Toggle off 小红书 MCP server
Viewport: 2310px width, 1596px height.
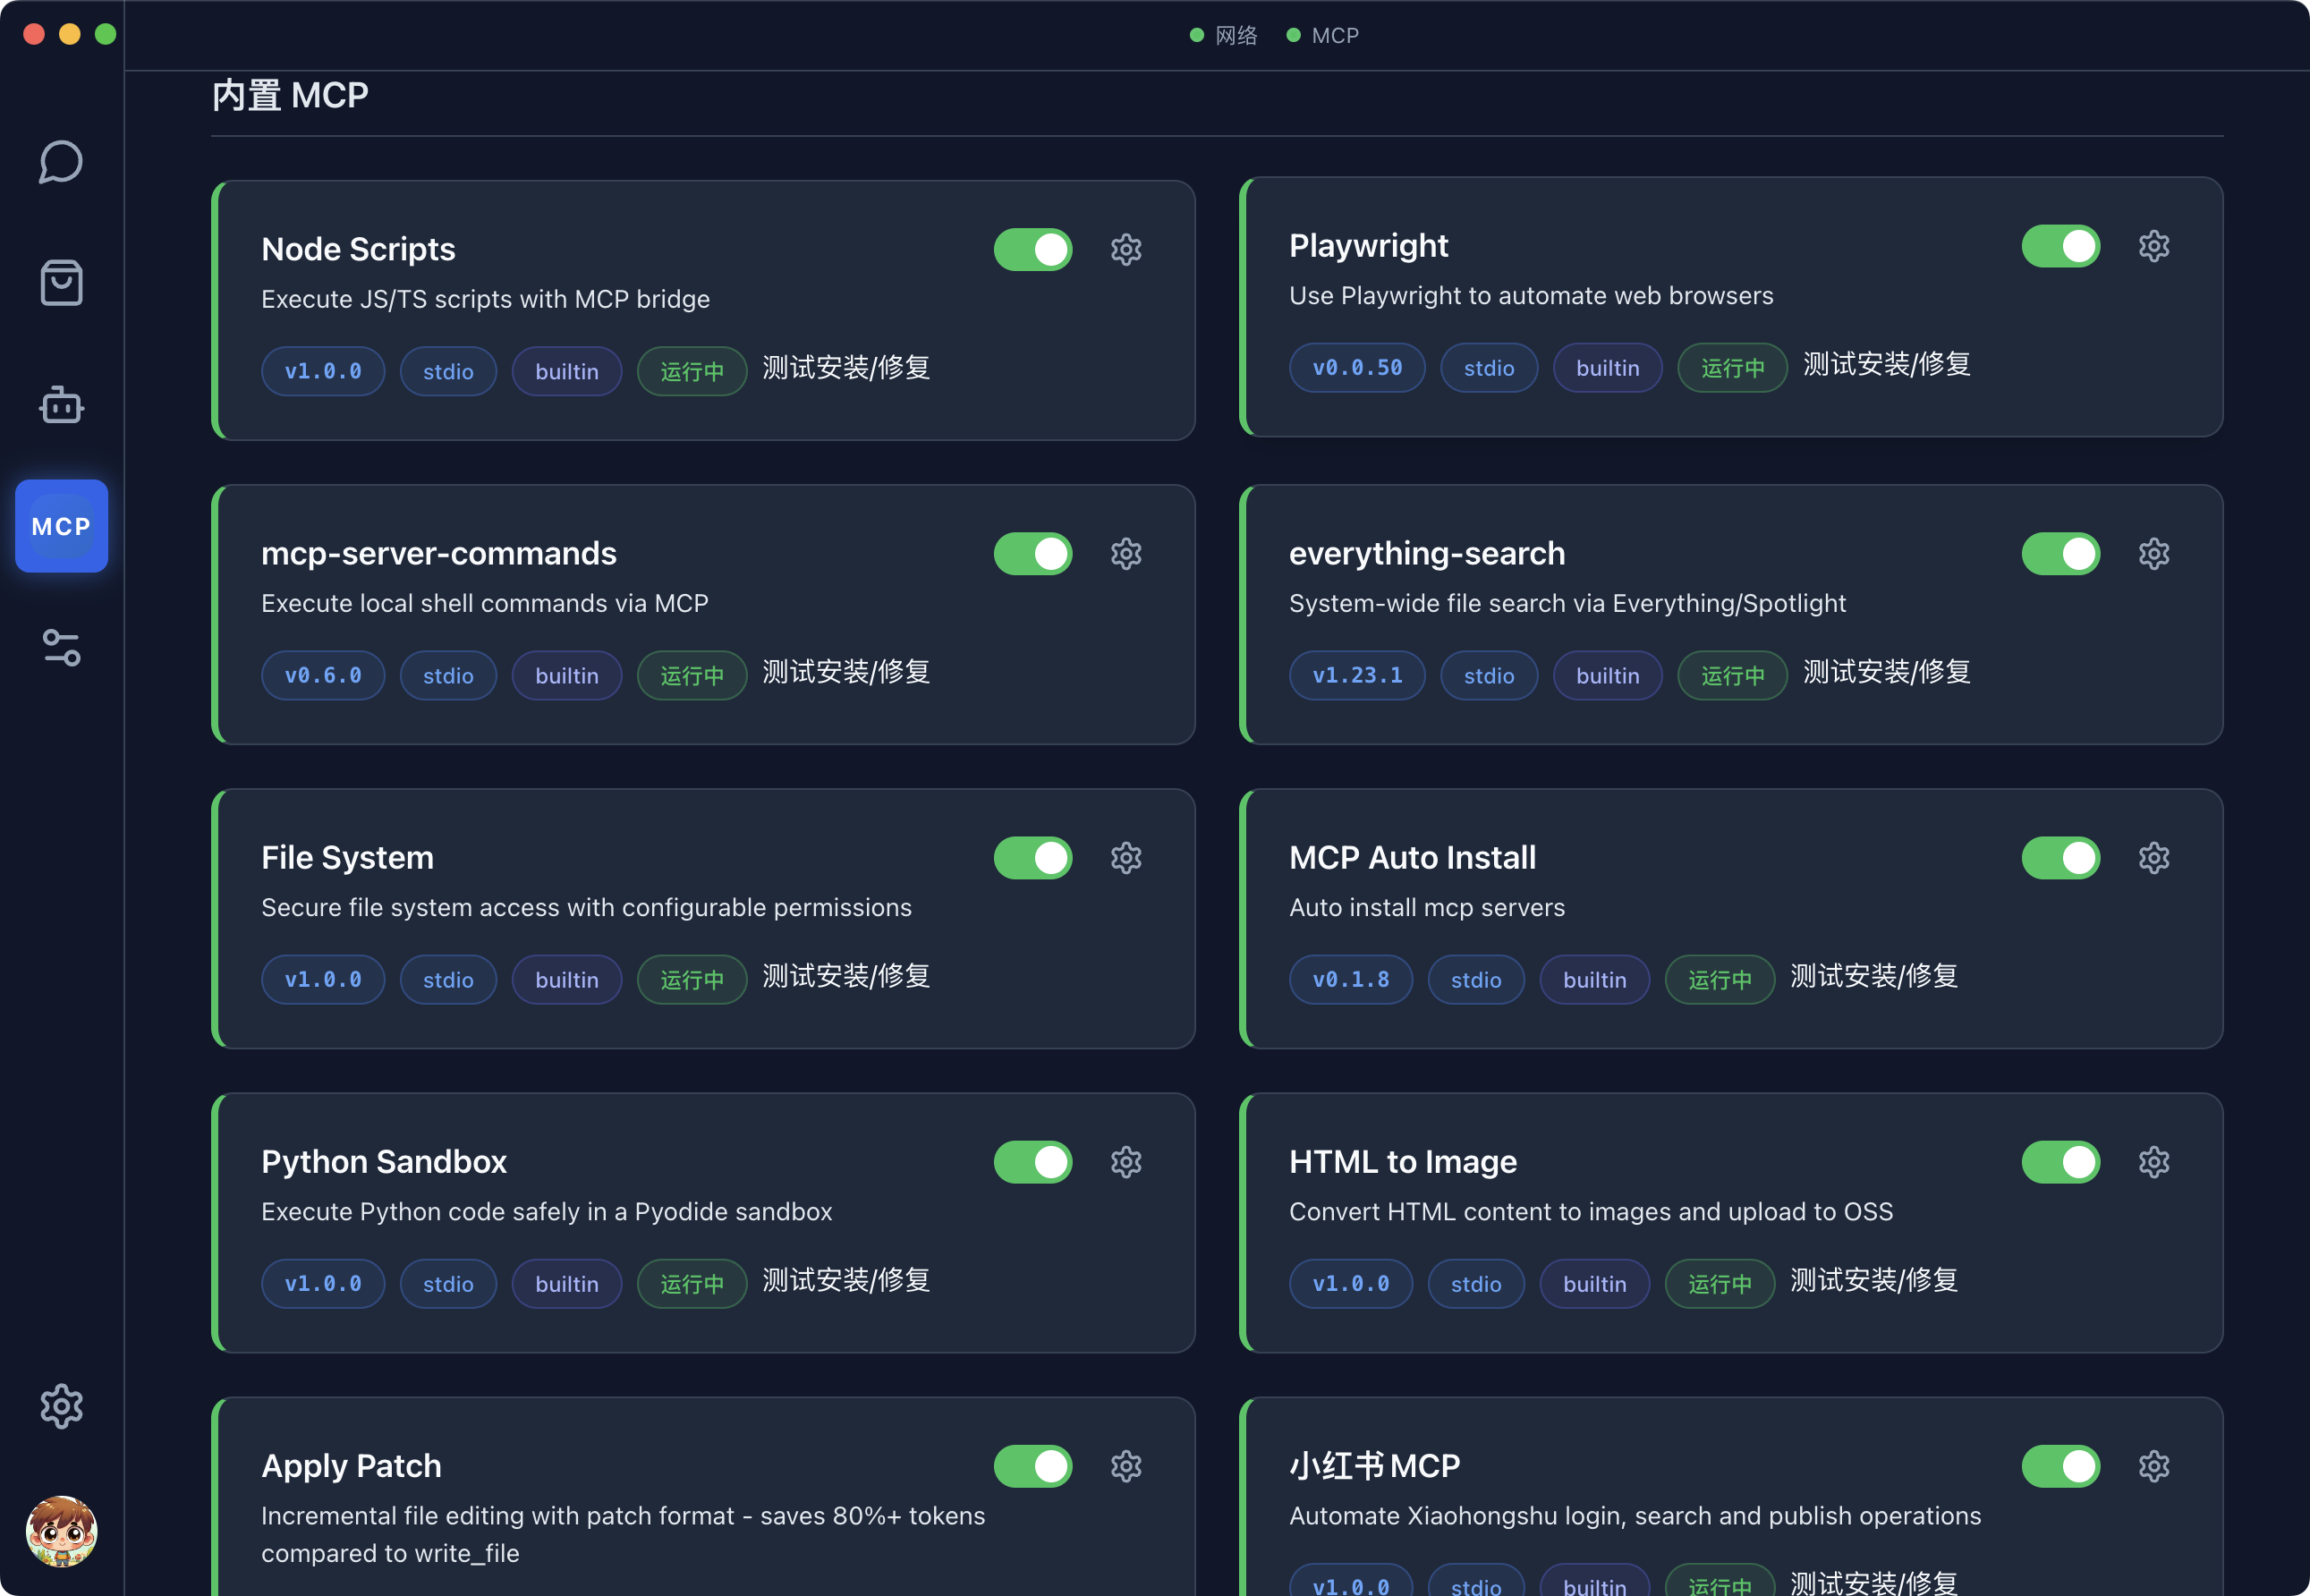point(2060,1466)
